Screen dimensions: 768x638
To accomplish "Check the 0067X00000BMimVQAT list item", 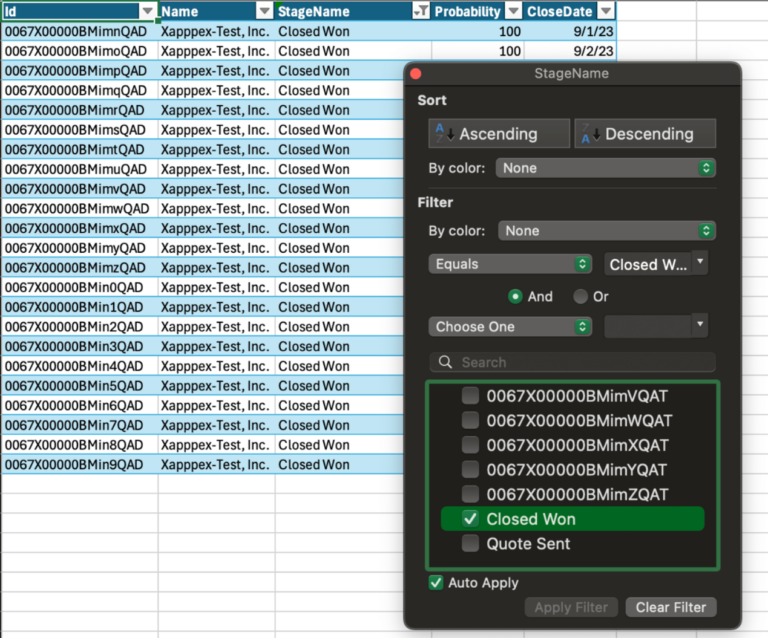I will click(x=470, y=396).
